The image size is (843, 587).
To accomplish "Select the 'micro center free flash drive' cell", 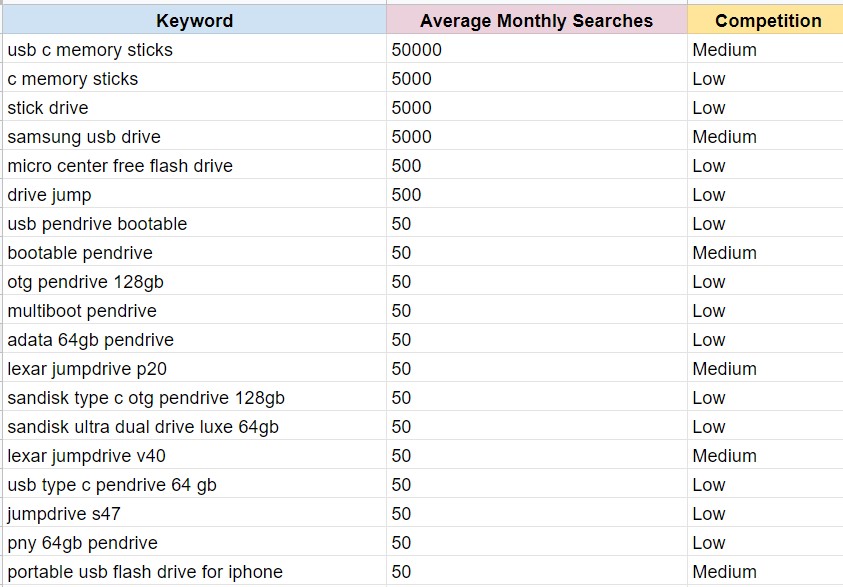I will pyautogui.click(x=120, y=166).
